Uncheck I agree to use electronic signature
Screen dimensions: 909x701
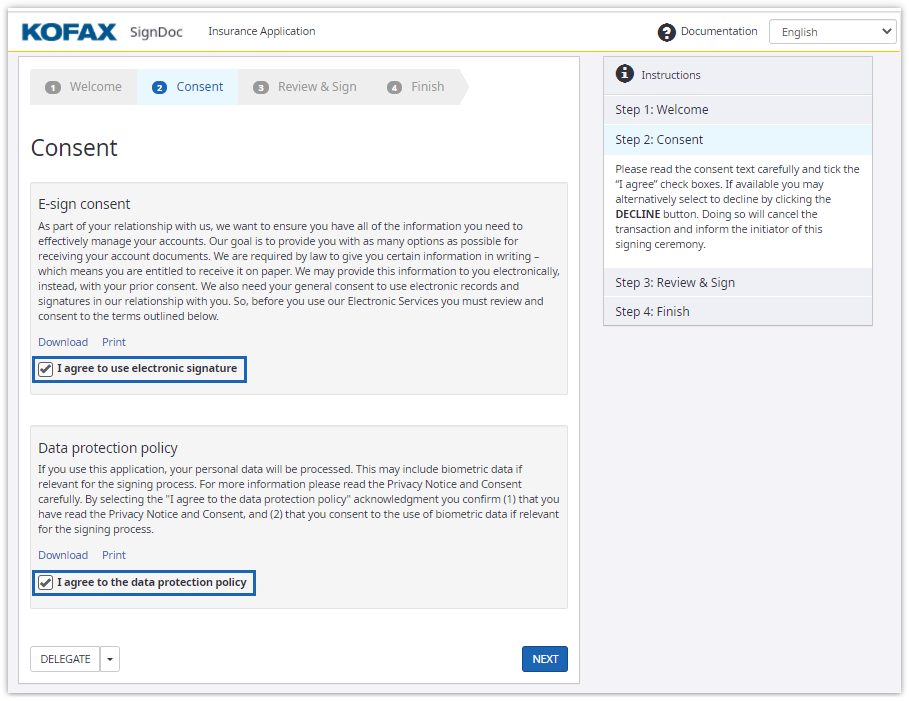46,369
